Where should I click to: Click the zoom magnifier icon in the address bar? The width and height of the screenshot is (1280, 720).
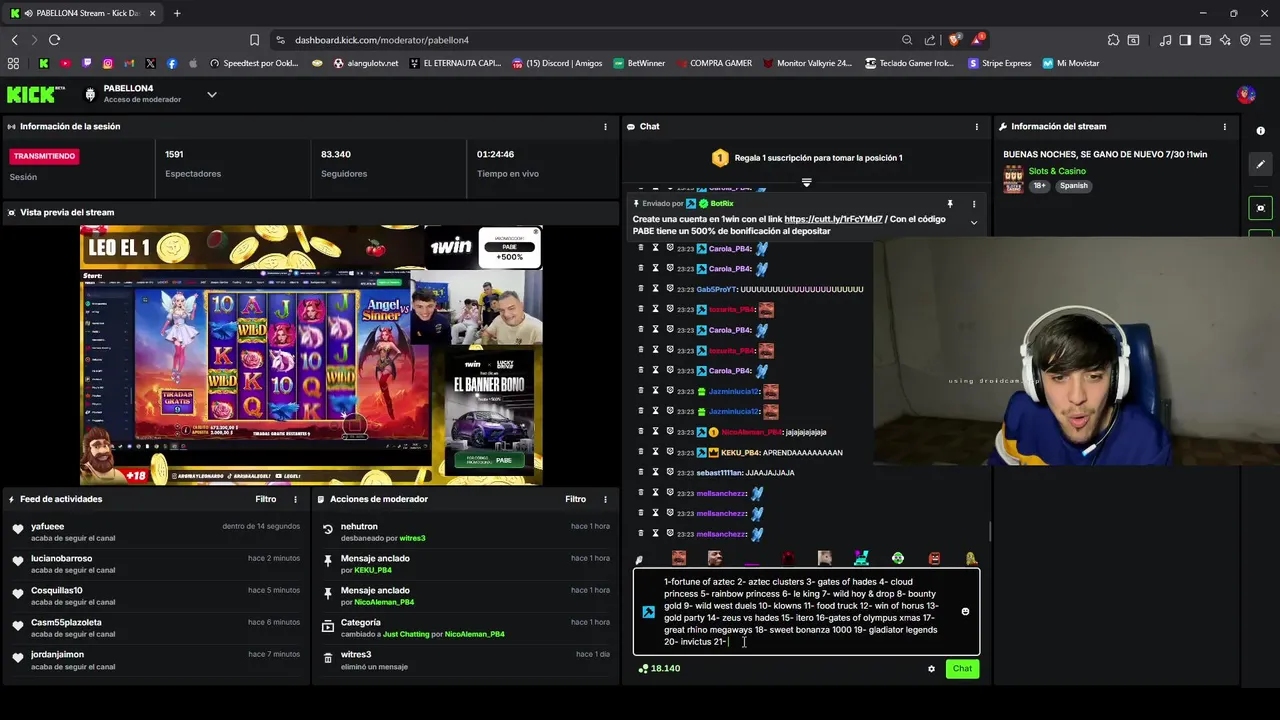click(907, 40)
